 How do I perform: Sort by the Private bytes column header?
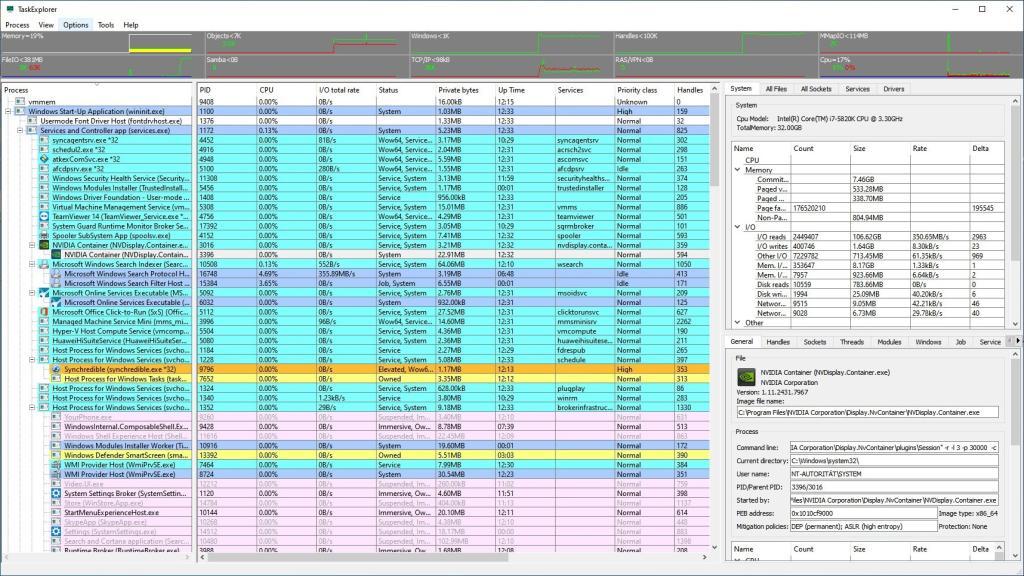click(464, 90)
